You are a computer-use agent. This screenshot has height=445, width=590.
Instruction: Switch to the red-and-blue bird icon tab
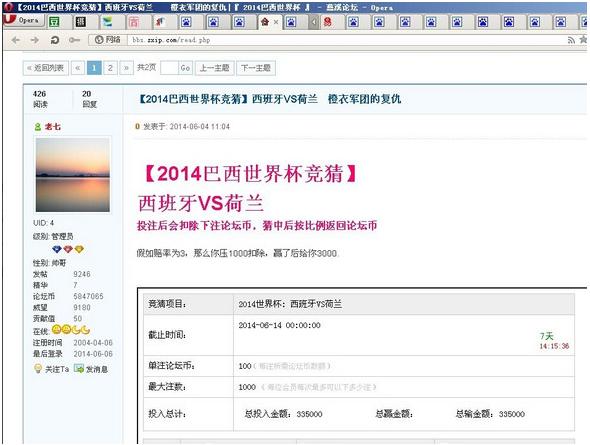160,22
